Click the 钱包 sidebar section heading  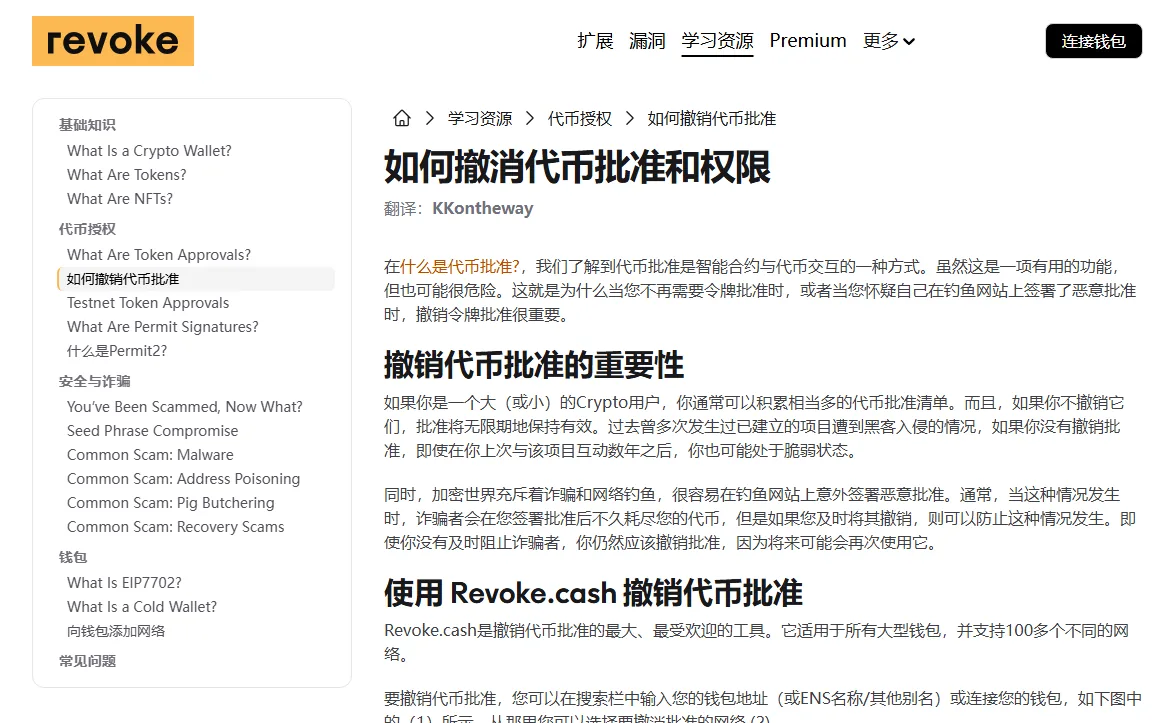pyautogui.click(x=73, y=557)
